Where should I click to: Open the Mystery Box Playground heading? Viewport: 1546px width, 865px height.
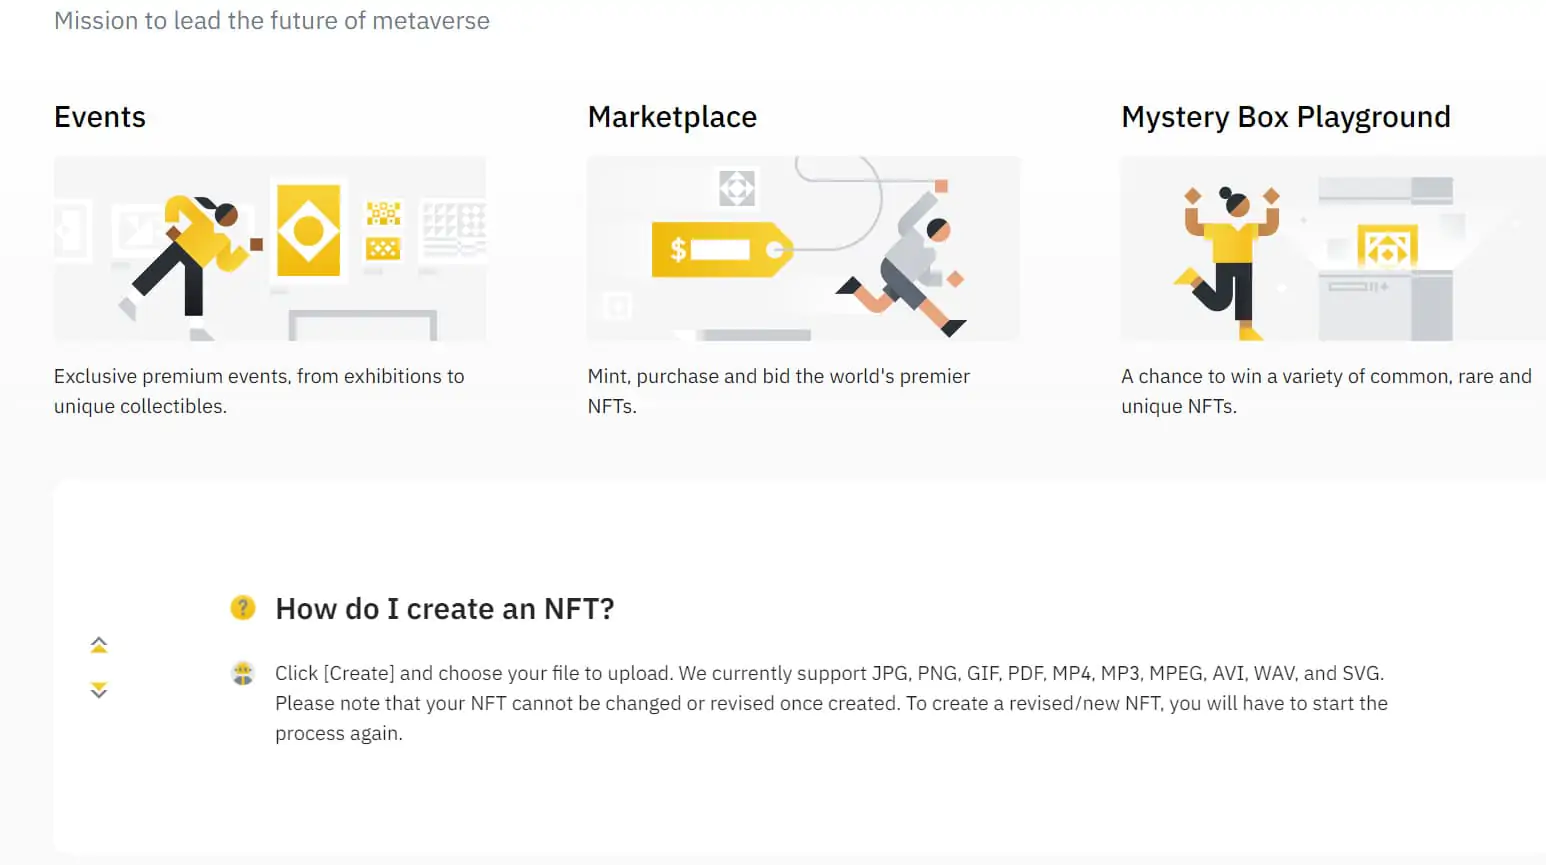click(x=1286, y=117)
